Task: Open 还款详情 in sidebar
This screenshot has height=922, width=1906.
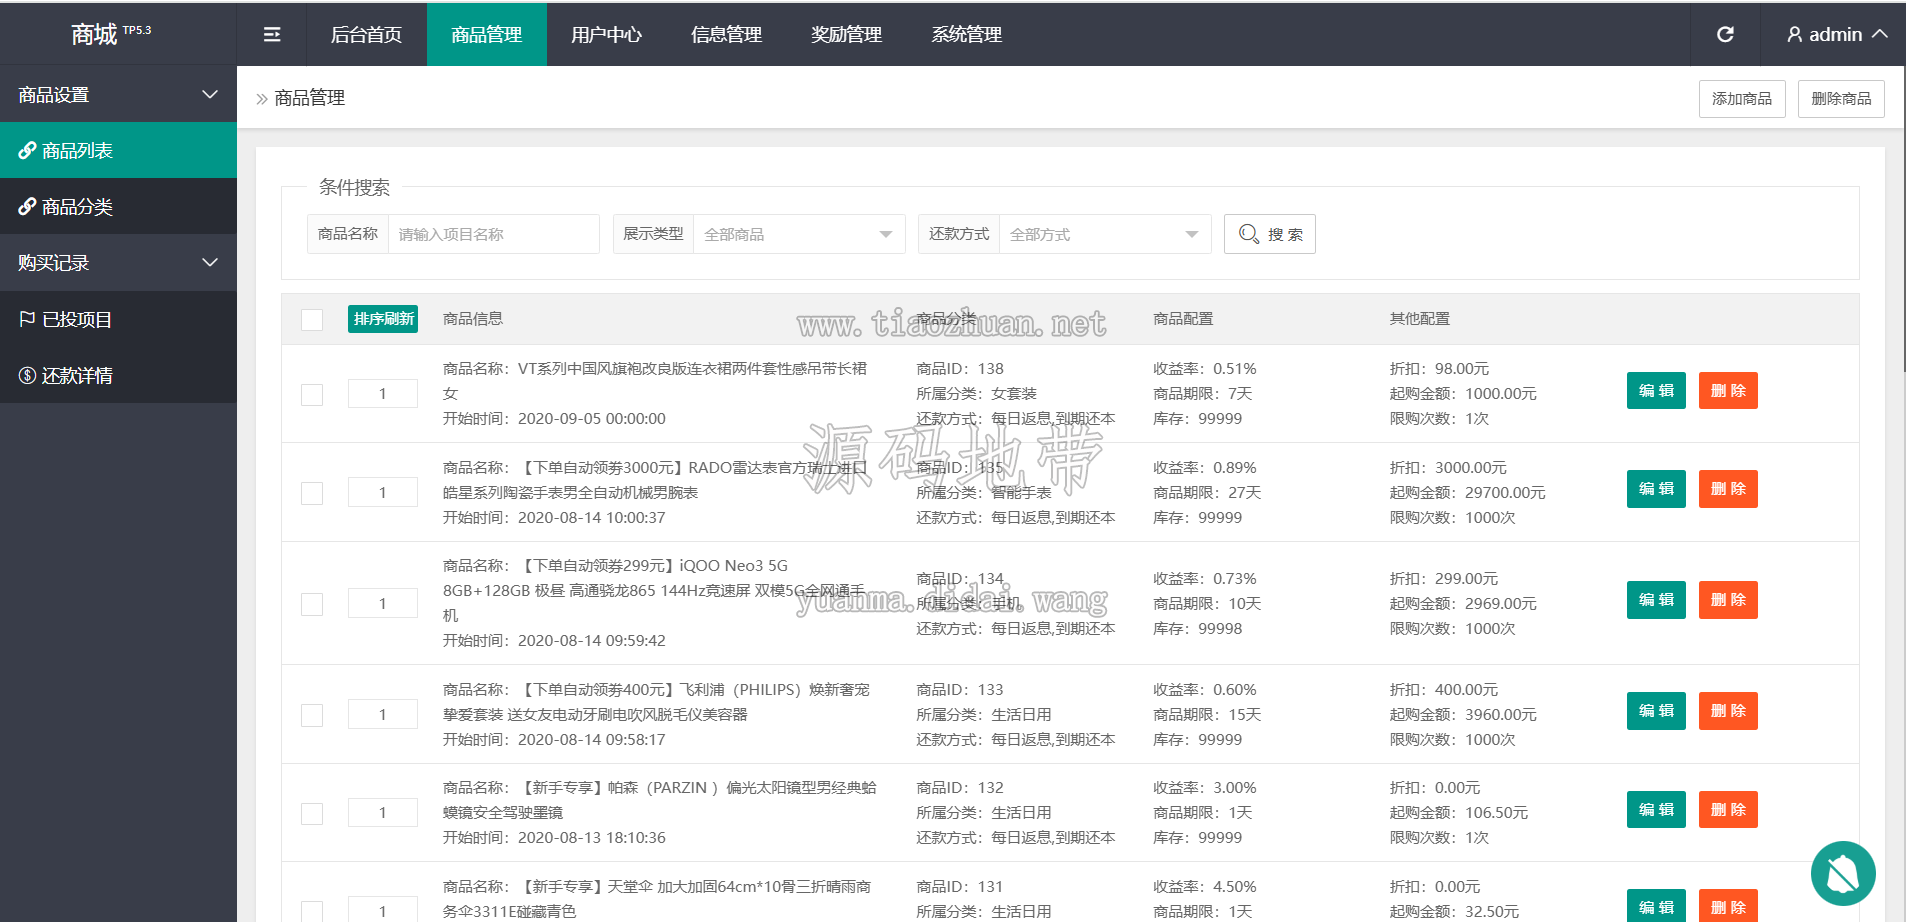Action: click(x=118, y=375)
